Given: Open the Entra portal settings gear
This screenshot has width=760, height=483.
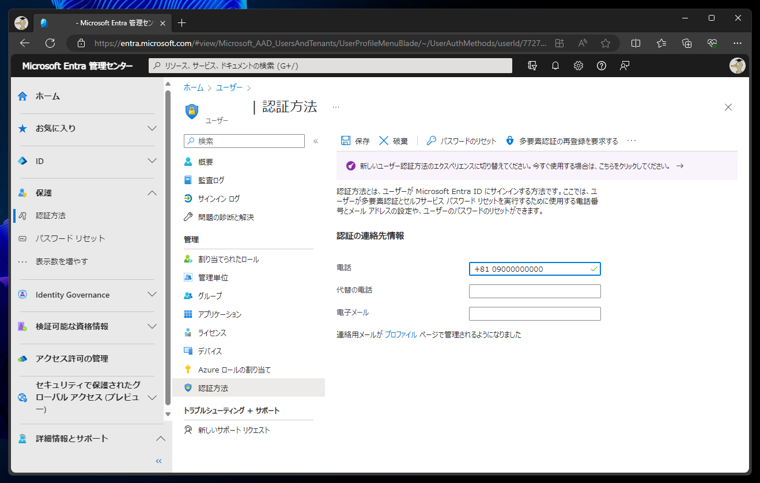Looking at the screenshot, I should pyautogui.click(x=578, y=66).
